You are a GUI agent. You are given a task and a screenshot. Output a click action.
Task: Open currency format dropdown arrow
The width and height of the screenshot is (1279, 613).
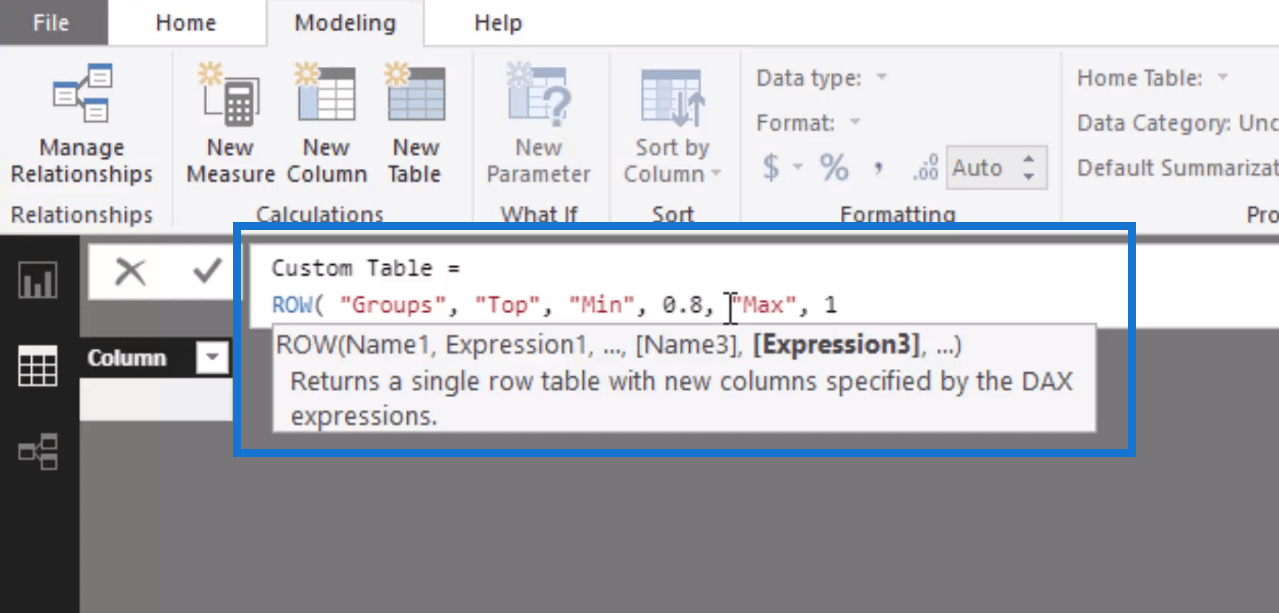pos(798,168)
